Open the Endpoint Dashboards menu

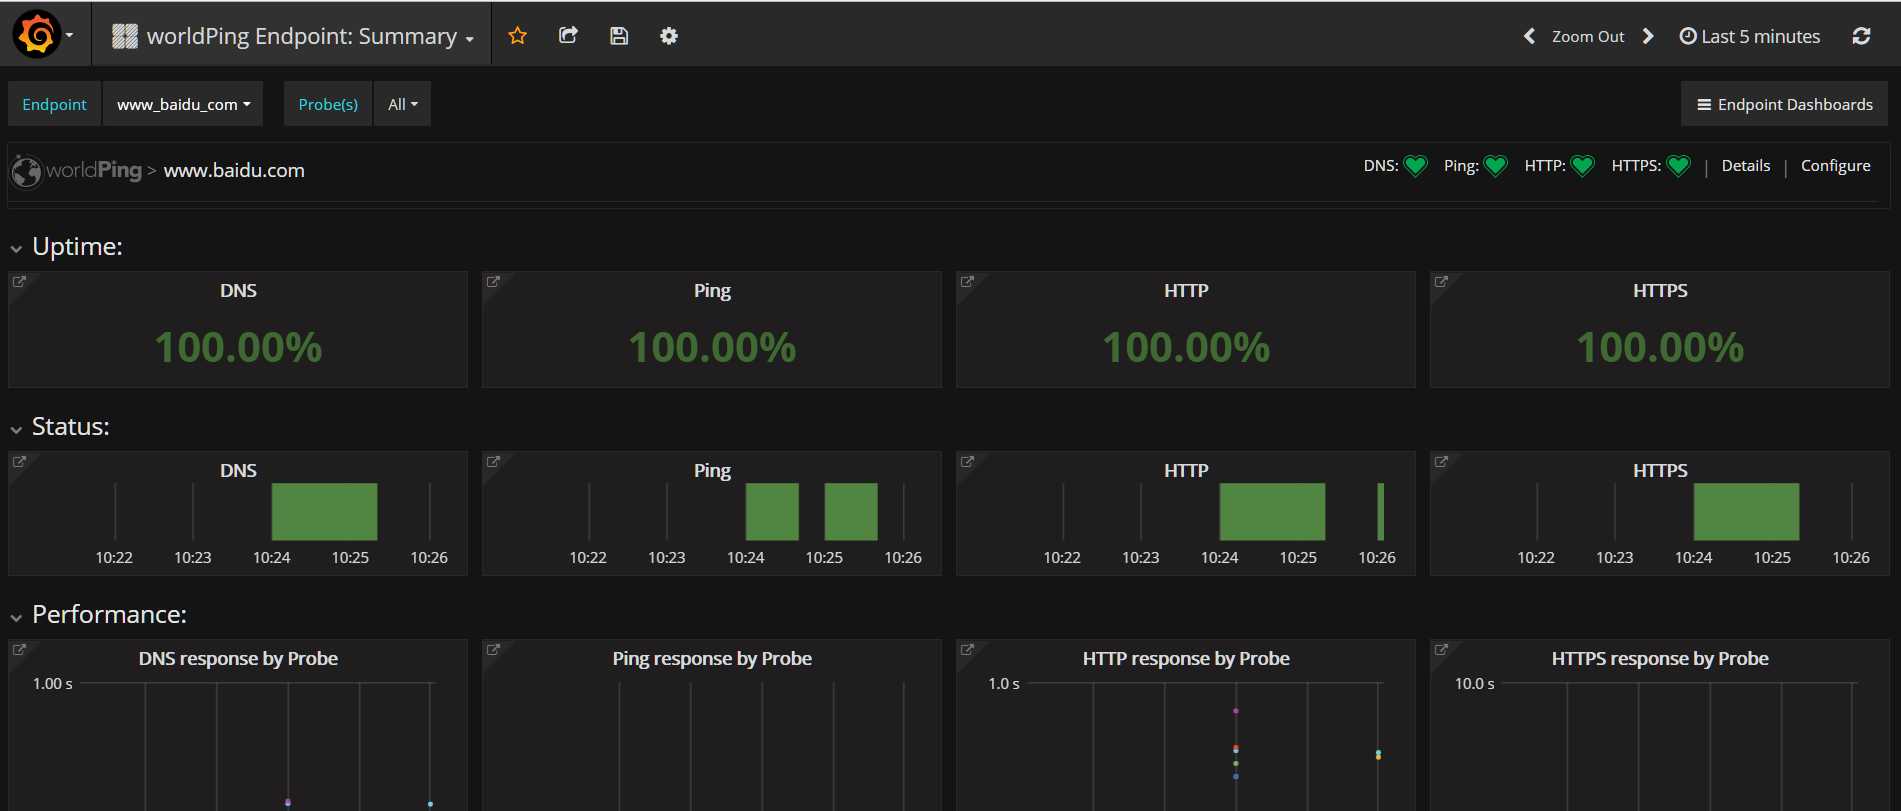click(1784, 104)
